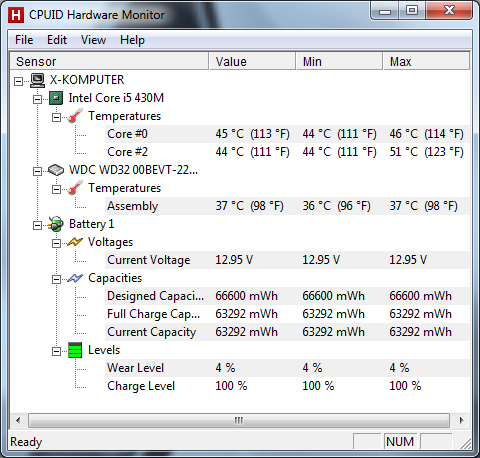The width and height of the screenshot is (480, 458).
Task: Click the Intel Core i5 processor chip icon
Action: click(x=56, y=98)
